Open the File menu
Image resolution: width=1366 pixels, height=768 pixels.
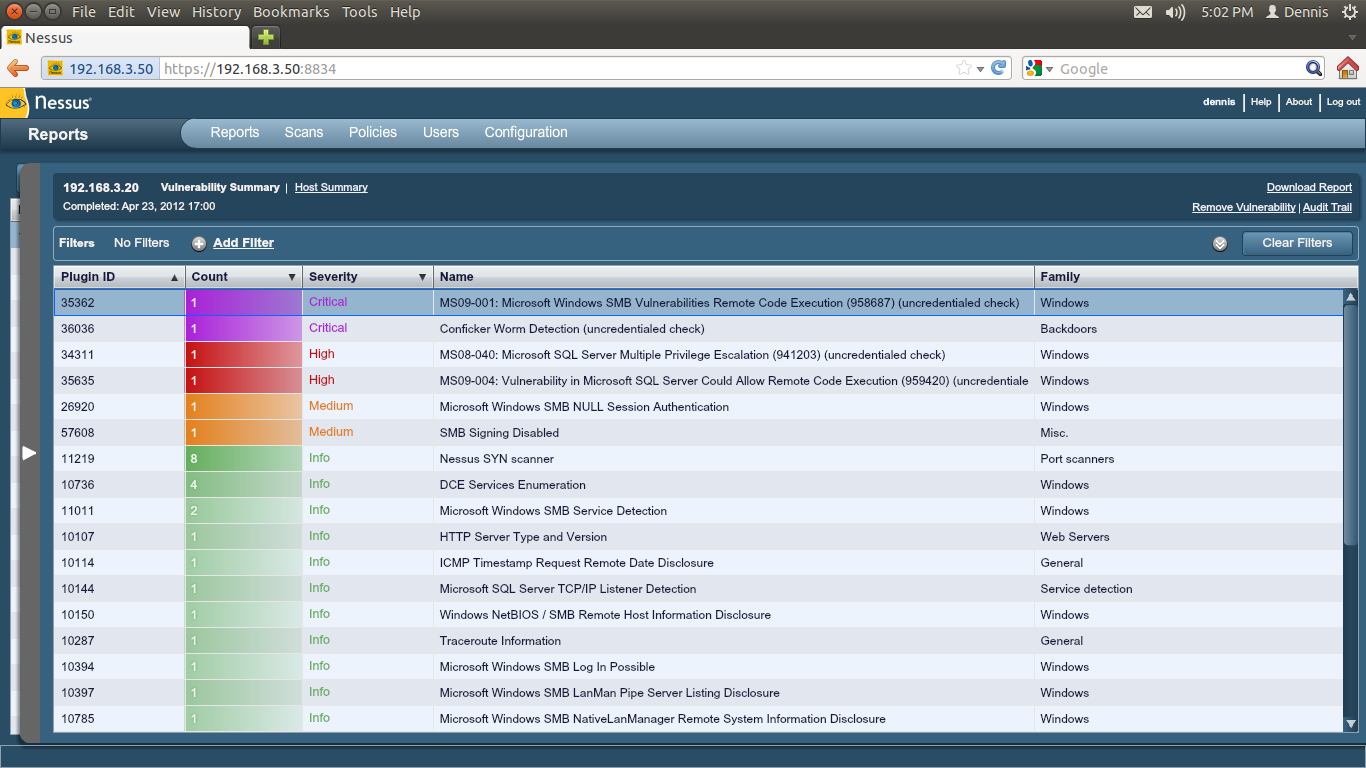pyautogui.click(x=84, y=12)
